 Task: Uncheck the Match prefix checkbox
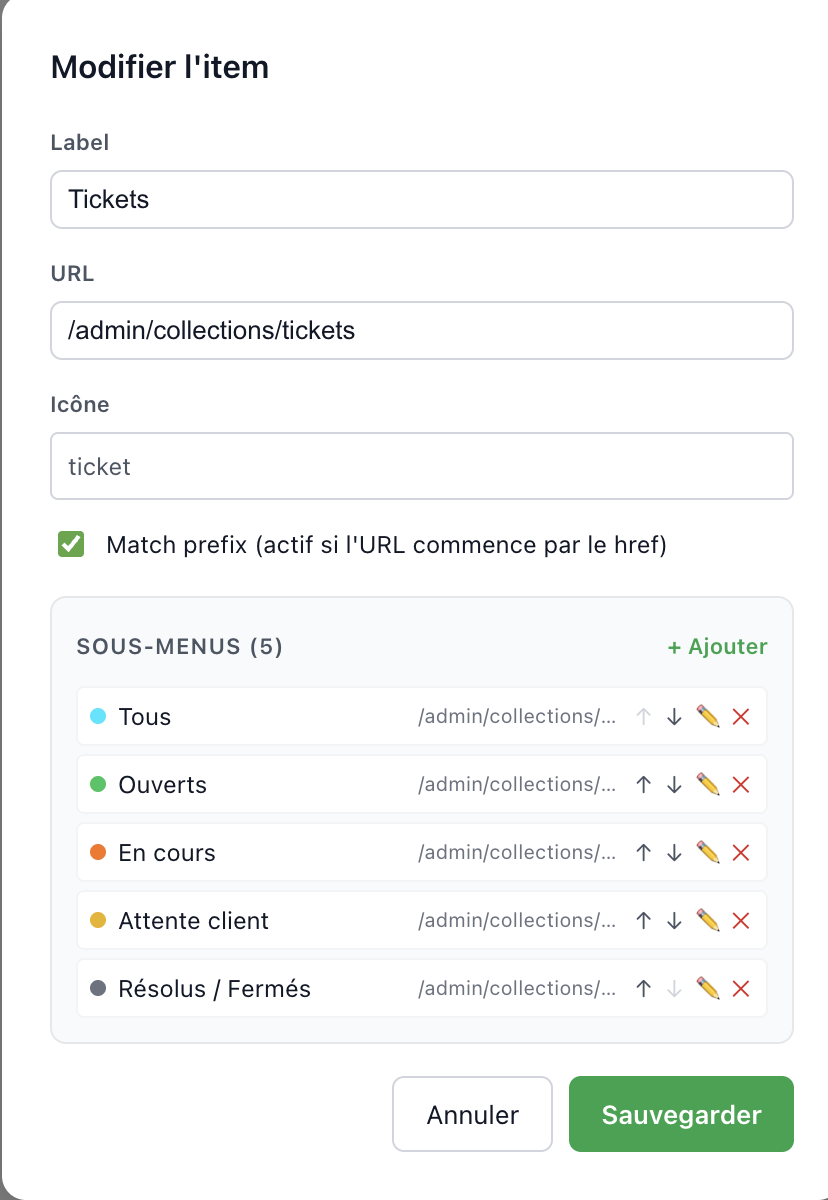click(x=71, y=545)
